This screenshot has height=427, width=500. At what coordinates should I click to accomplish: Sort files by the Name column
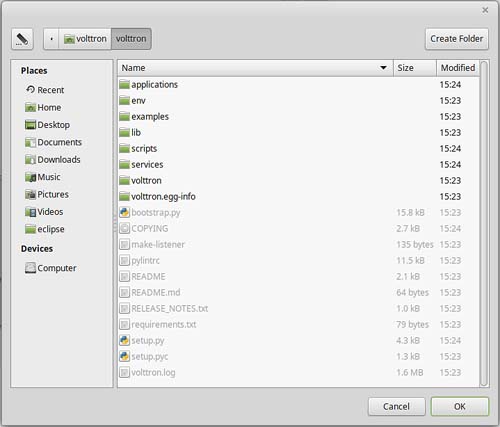point(255,68)
